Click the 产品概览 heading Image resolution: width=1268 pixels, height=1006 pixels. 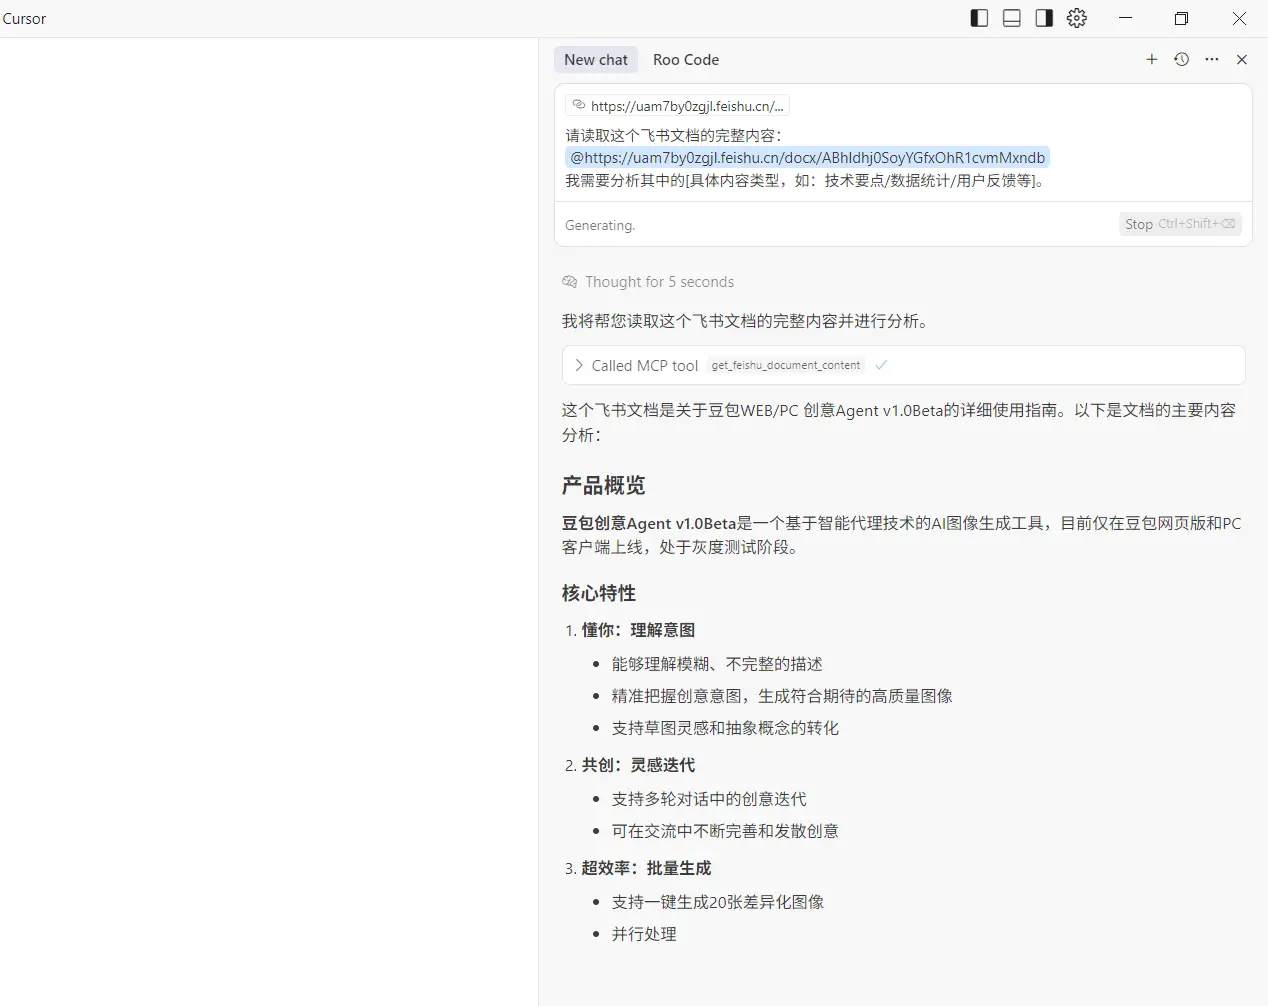coord(604,486)
